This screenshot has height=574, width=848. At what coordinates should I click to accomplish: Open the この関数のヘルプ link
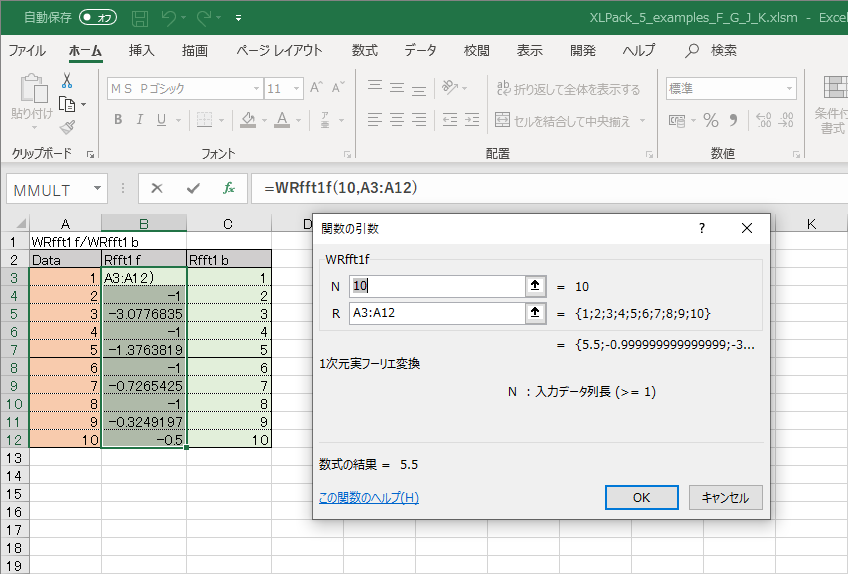(x=368, y=498)
